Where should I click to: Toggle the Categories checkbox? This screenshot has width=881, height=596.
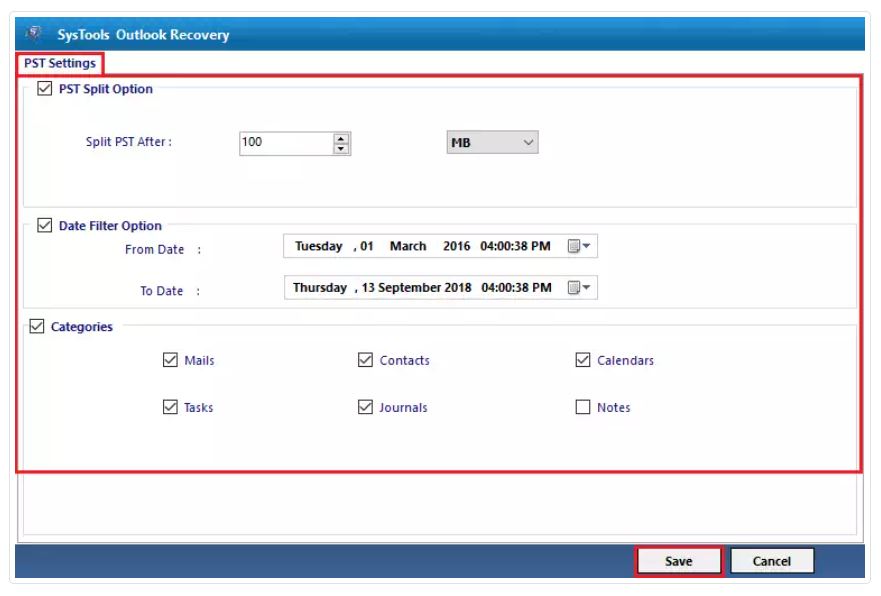pos(37,326)
